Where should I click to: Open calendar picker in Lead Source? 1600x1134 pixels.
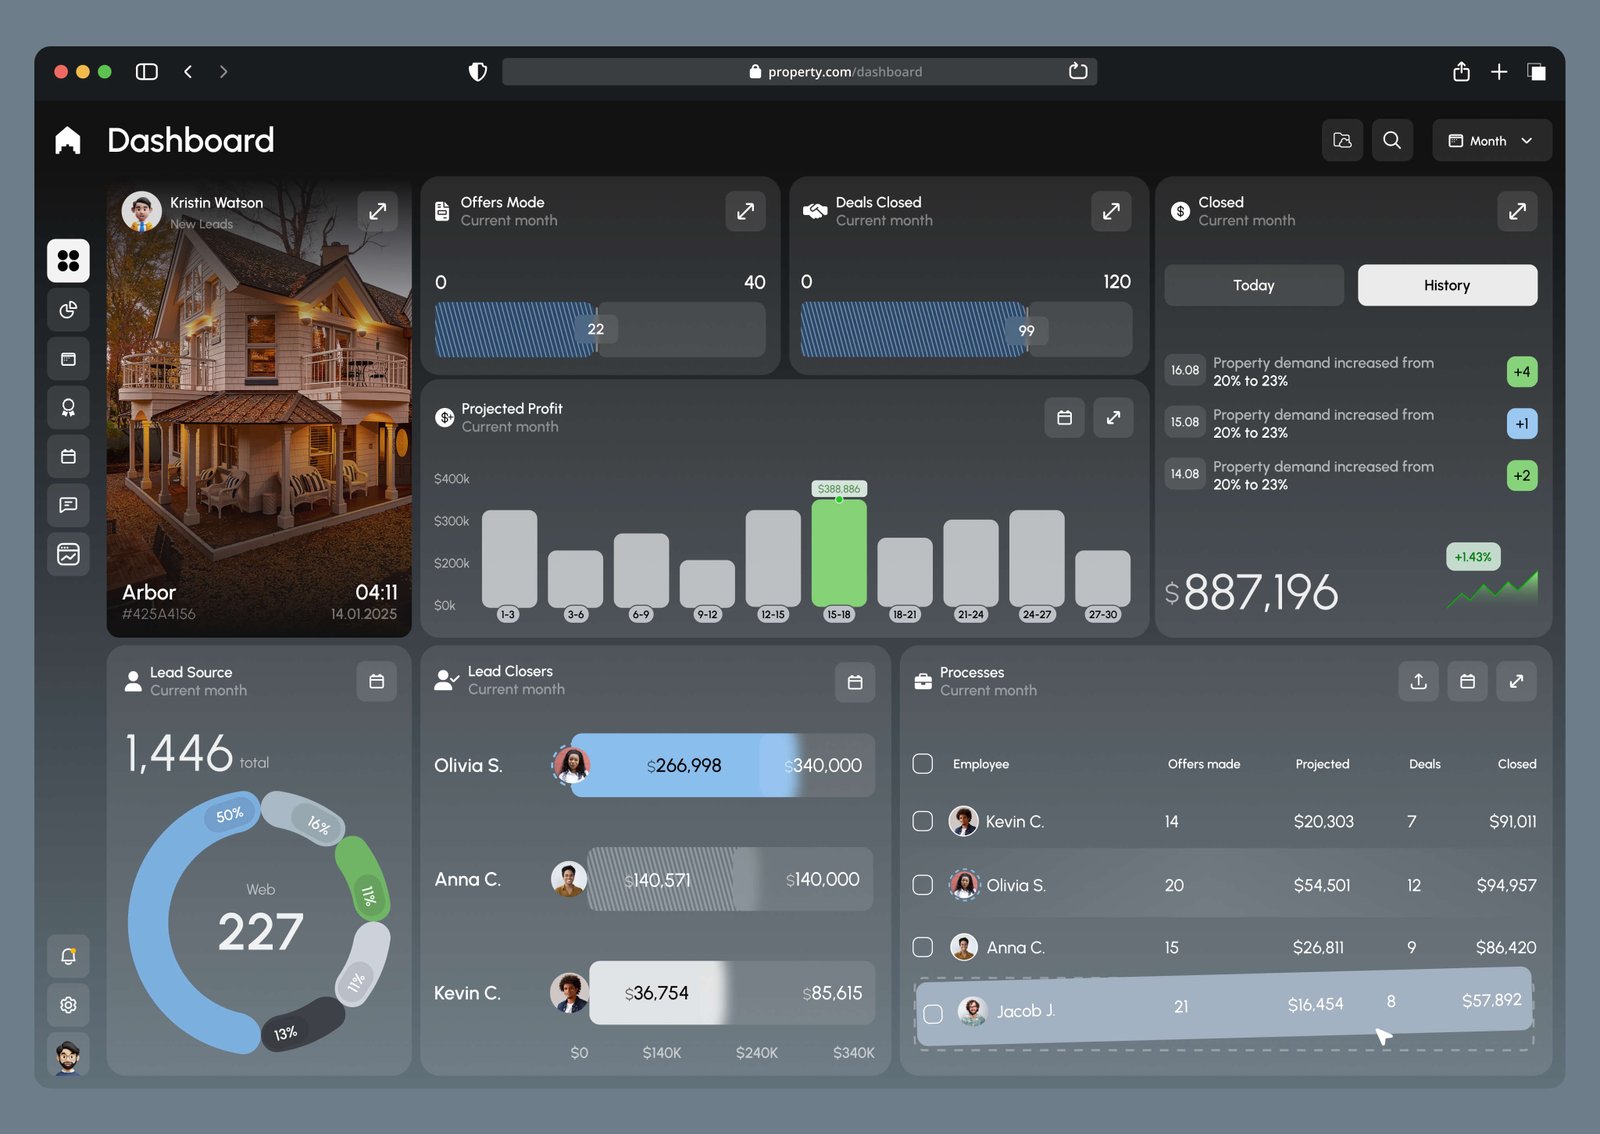tap(377, 681)
